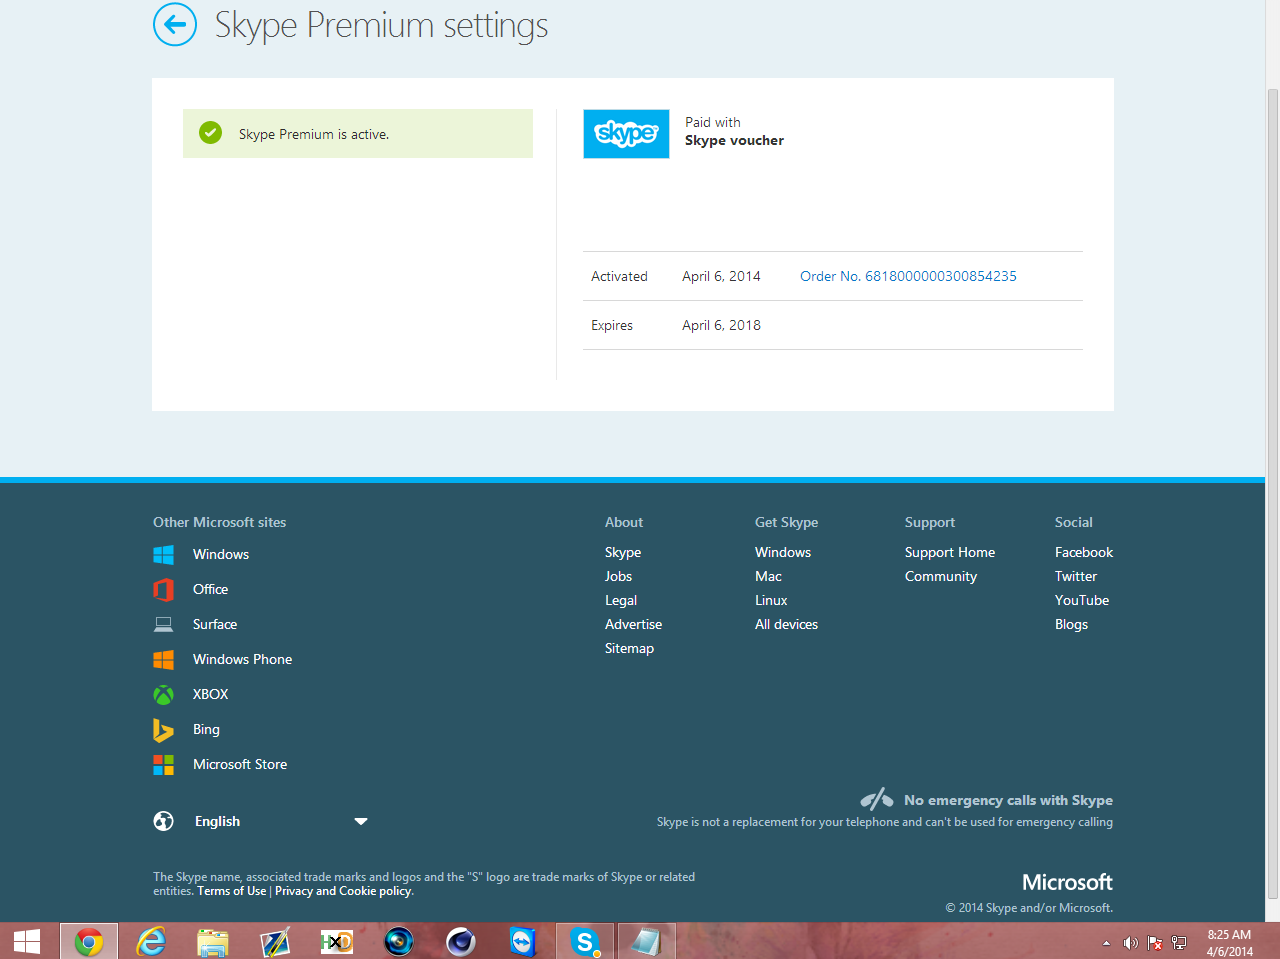Open Privacy and Cookie policy link
This screenshot has width=1280, height=959.
(343, 891)
